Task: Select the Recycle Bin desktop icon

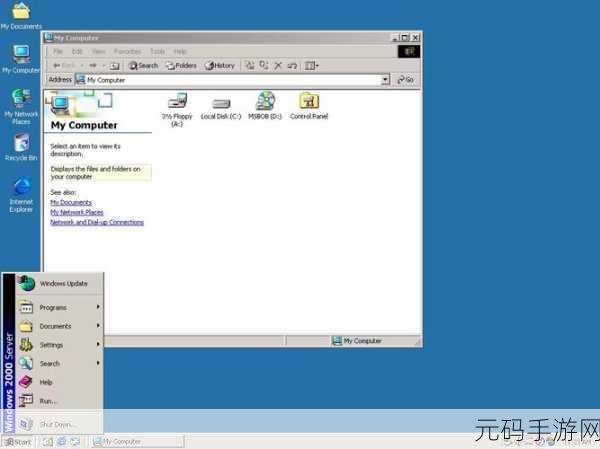Action: pos(21,147)
